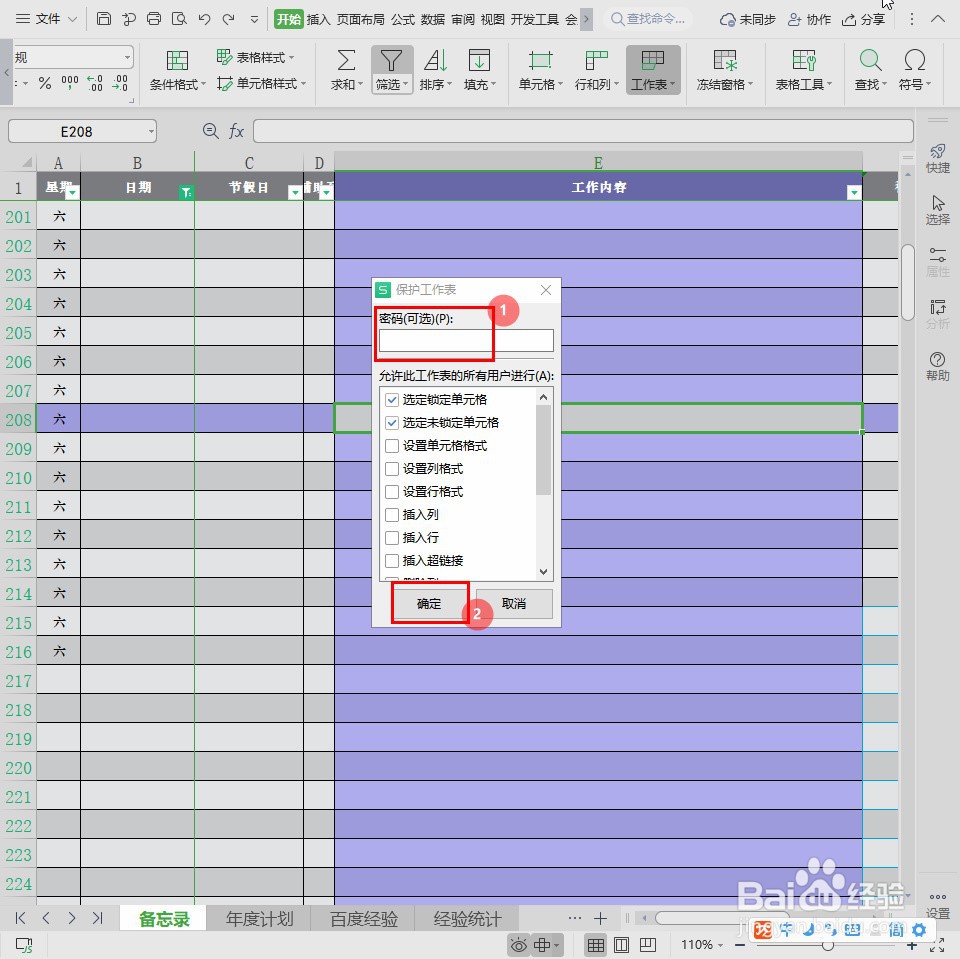Click the 分享 share button

(863, 20)
